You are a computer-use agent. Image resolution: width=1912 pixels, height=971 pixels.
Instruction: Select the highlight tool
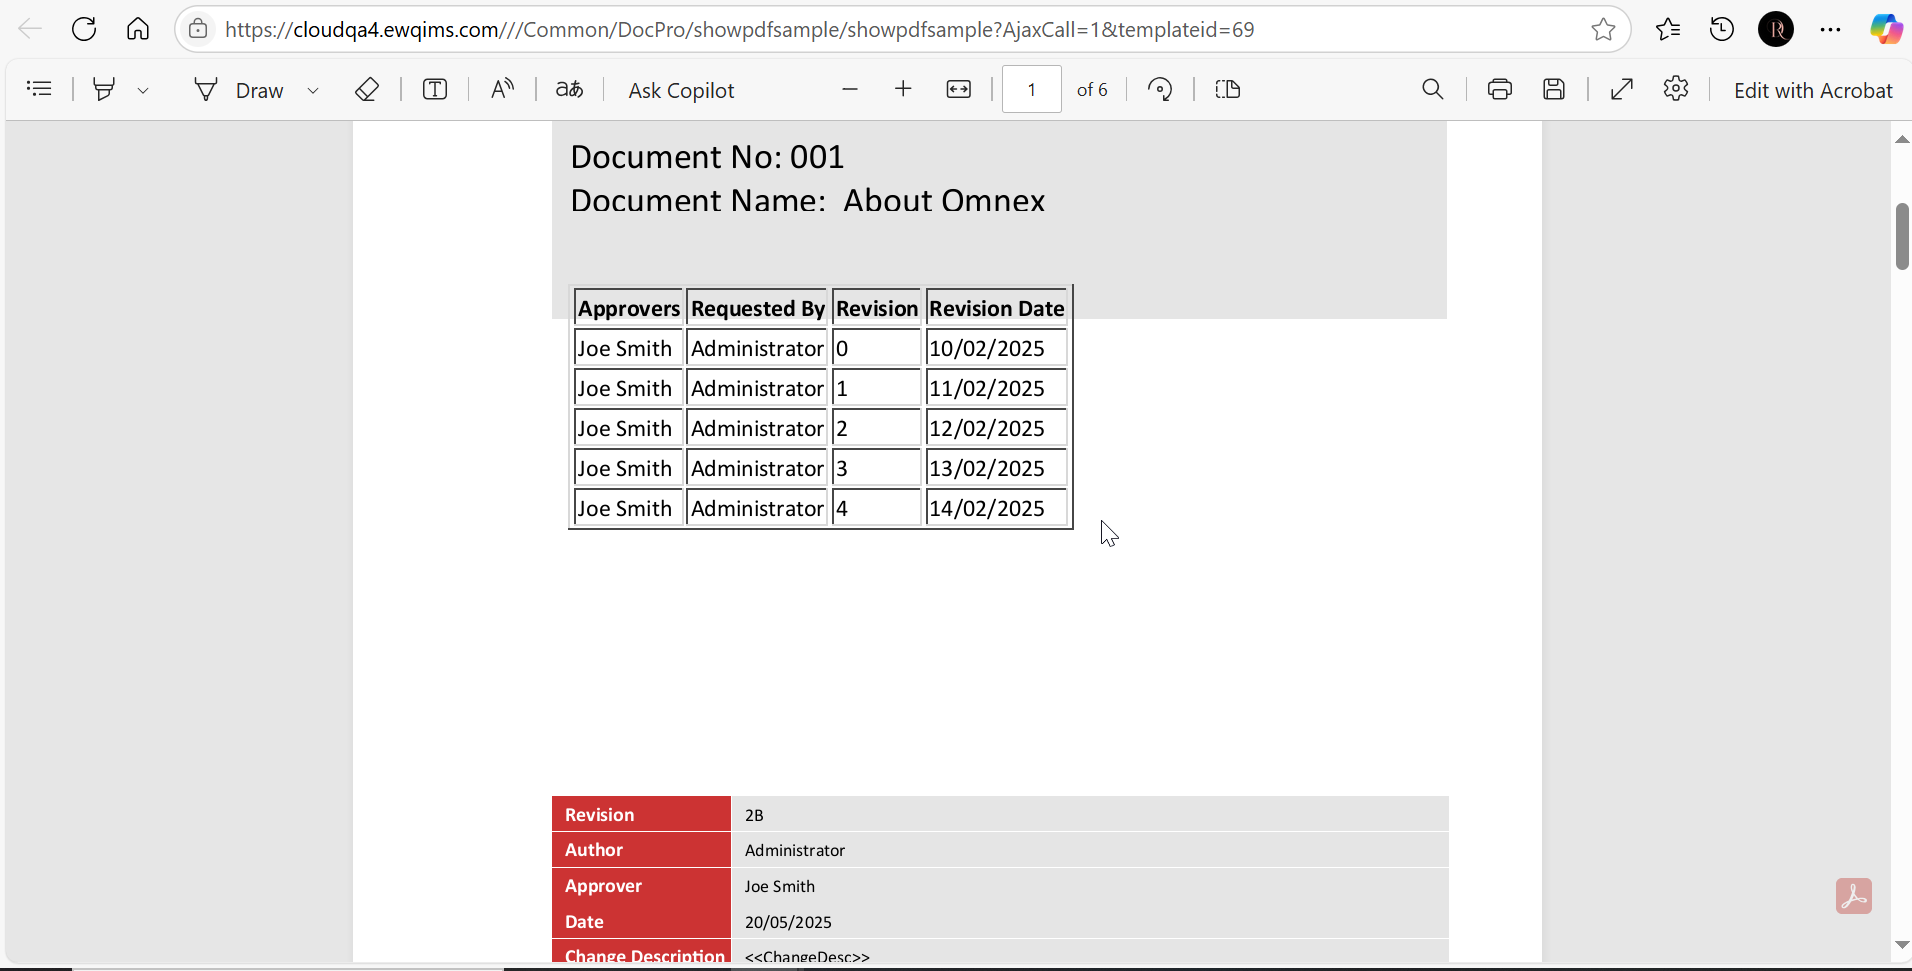(x=104, y=89)
